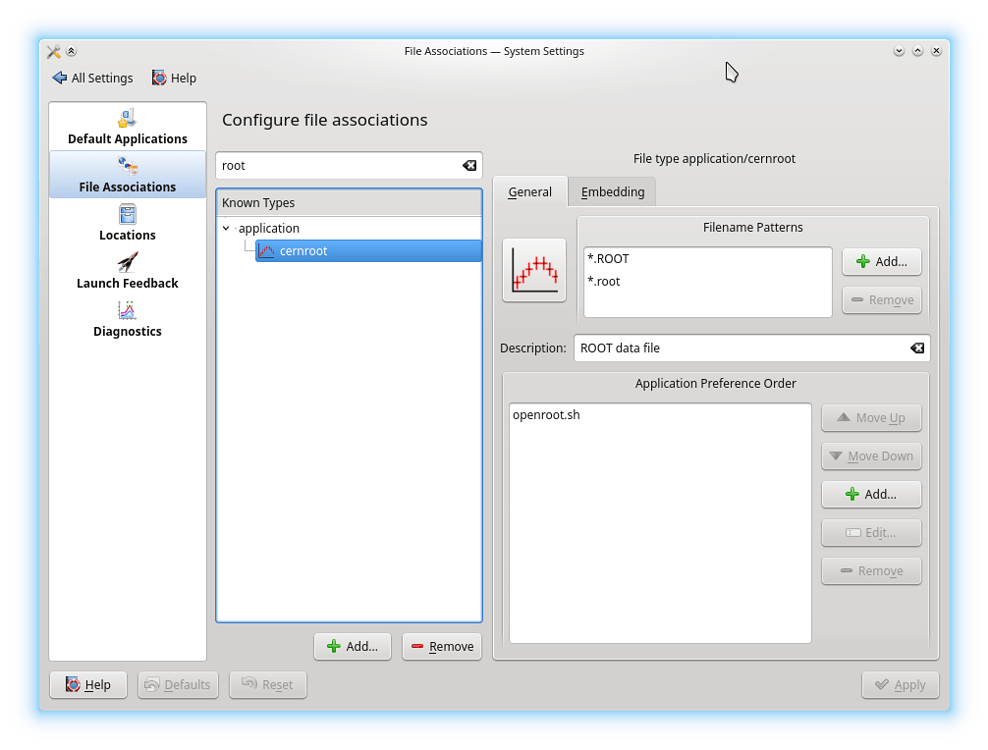Switch to the Embedding tab

[612, 192]
